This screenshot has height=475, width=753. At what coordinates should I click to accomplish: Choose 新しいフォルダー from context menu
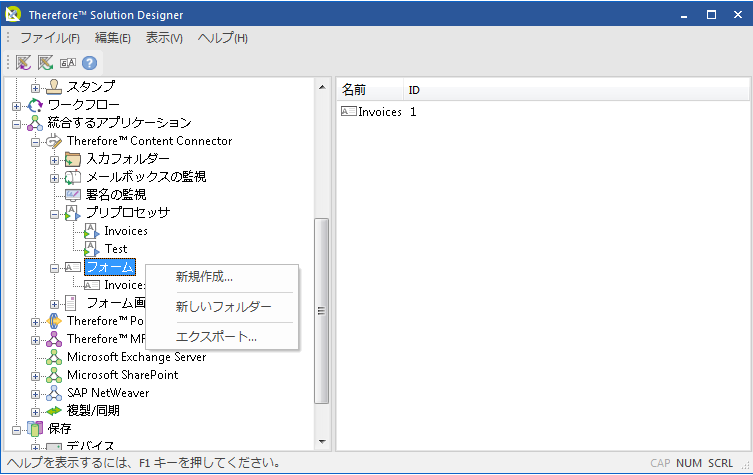(x=222, y=306)
